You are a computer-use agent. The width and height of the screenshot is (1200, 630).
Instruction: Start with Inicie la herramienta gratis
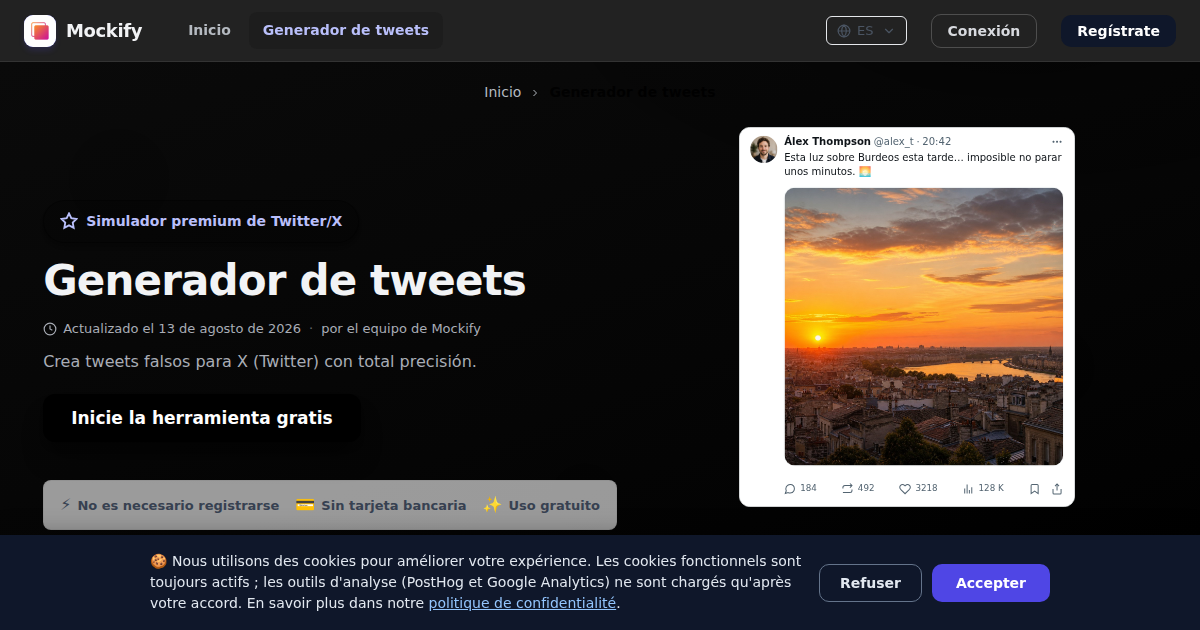[202, 418]
